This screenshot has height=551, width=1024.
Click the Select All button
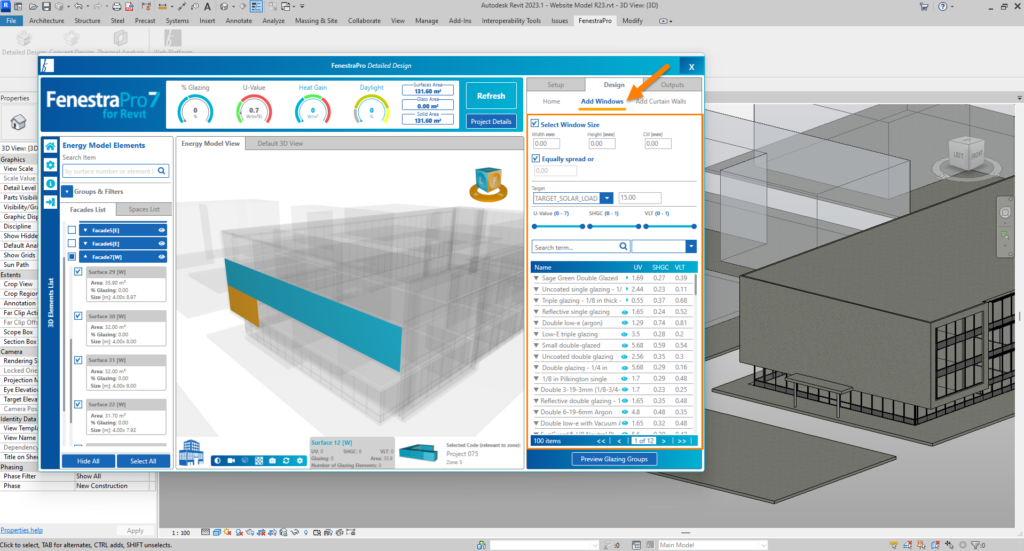point(143,461)
